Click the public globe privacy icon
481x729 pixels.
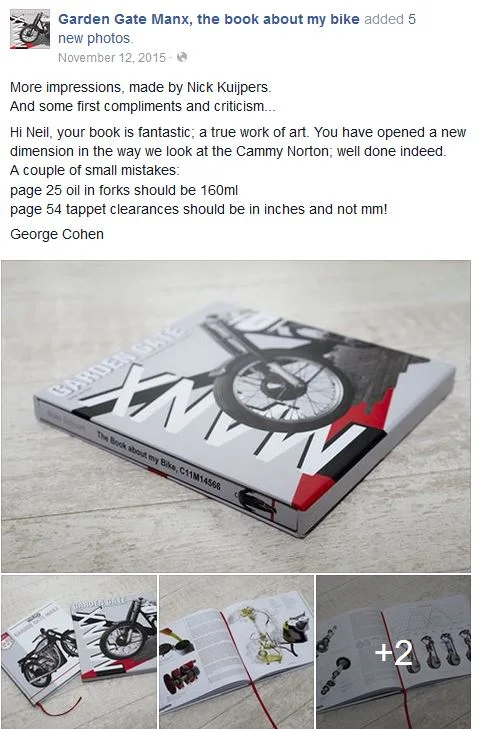182,57
